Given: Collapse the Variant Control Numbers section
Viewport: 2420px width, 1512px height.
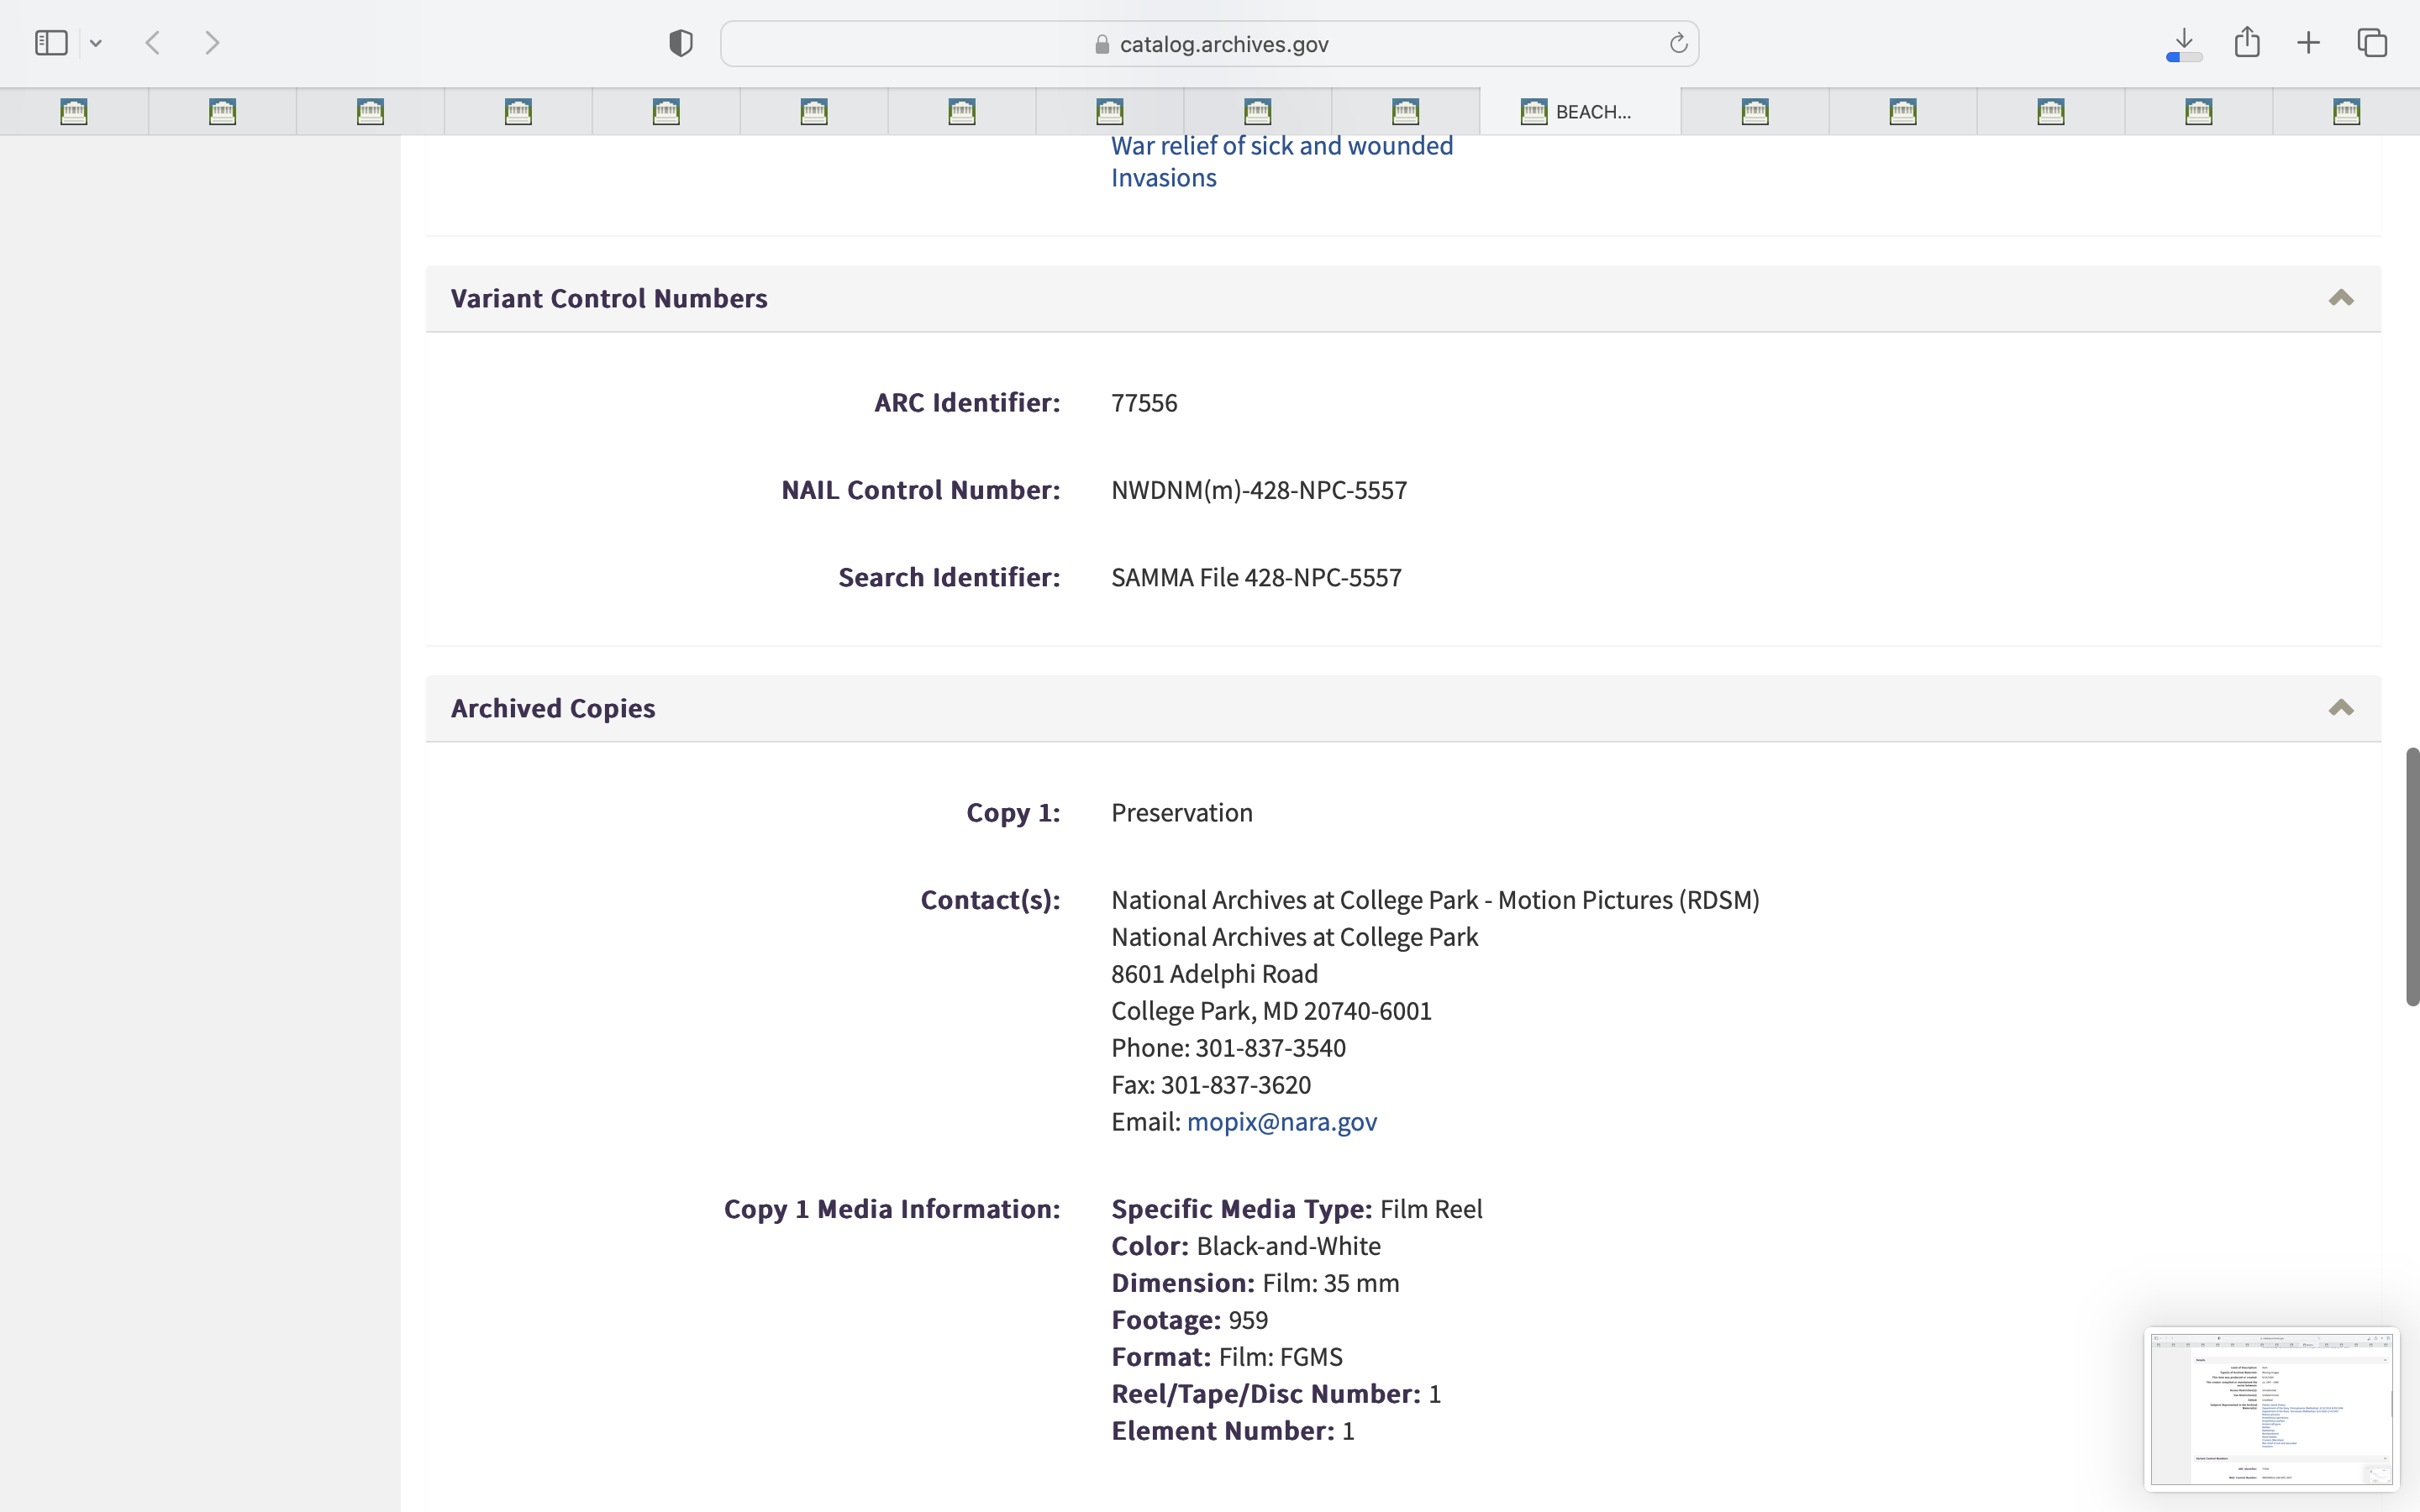Looking at the screenshot, I should point(2340,298).
